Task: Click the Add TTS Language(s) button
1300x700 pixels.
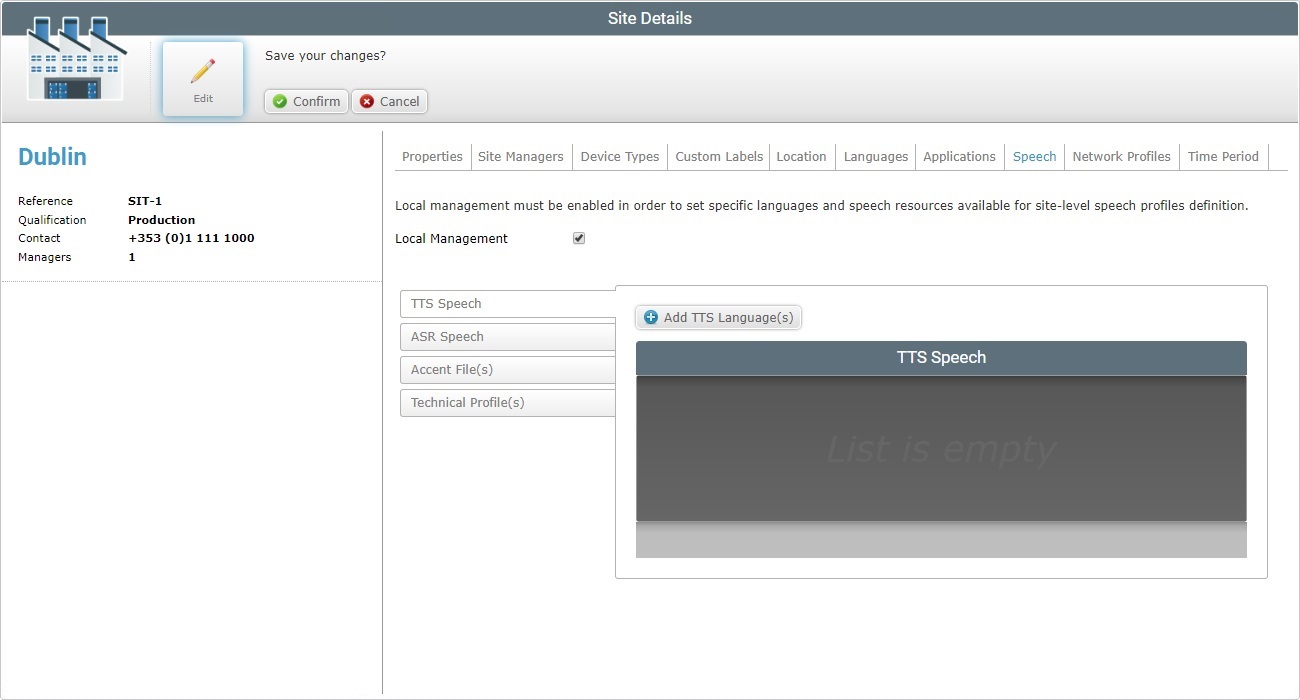Action: (718, 317)
